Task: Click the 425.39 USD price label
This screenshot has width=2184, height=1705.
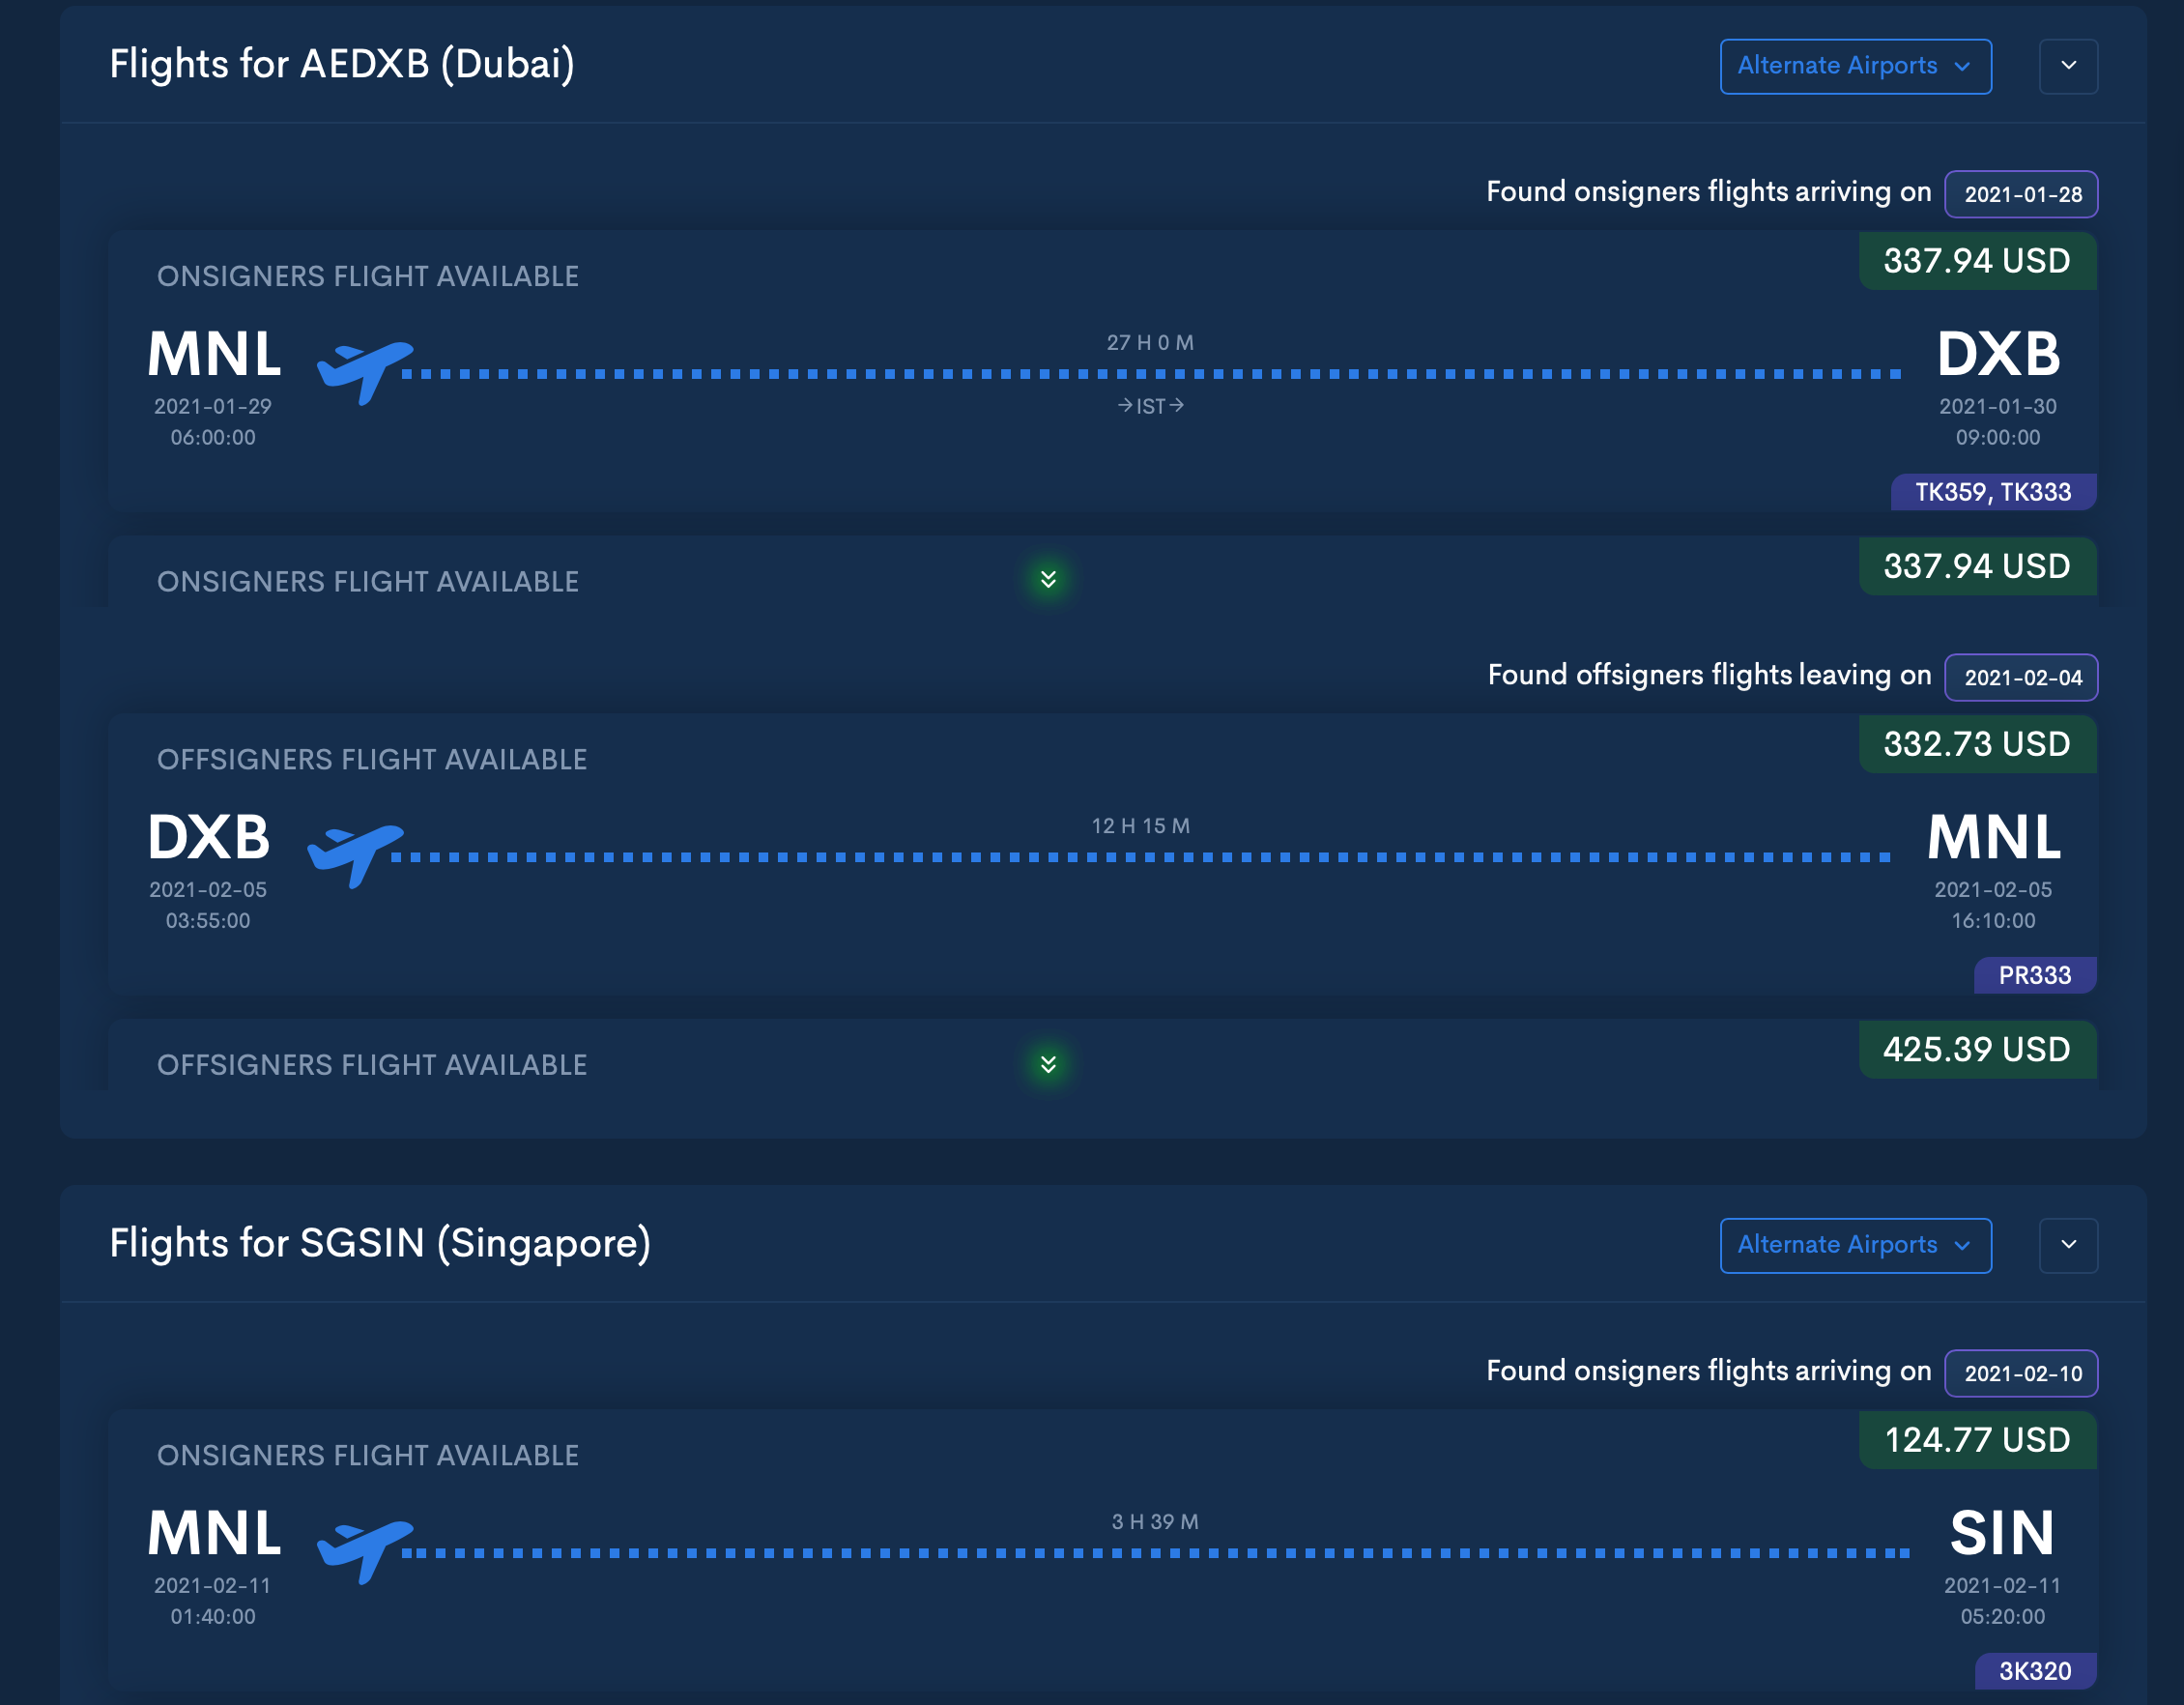Action: (x=1976, y=1049)
